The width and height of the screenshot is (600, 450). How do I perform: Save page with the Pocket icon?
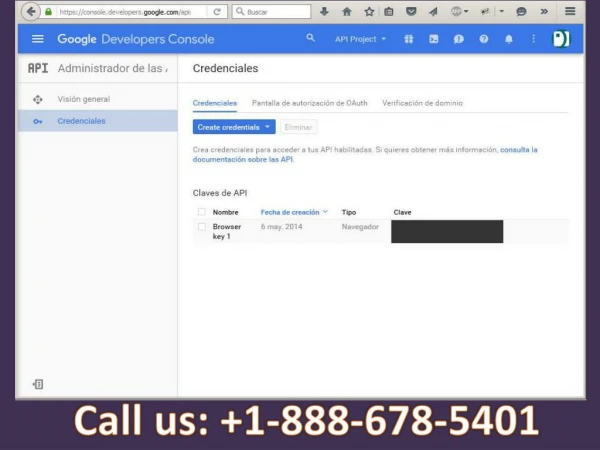[411, 11]
